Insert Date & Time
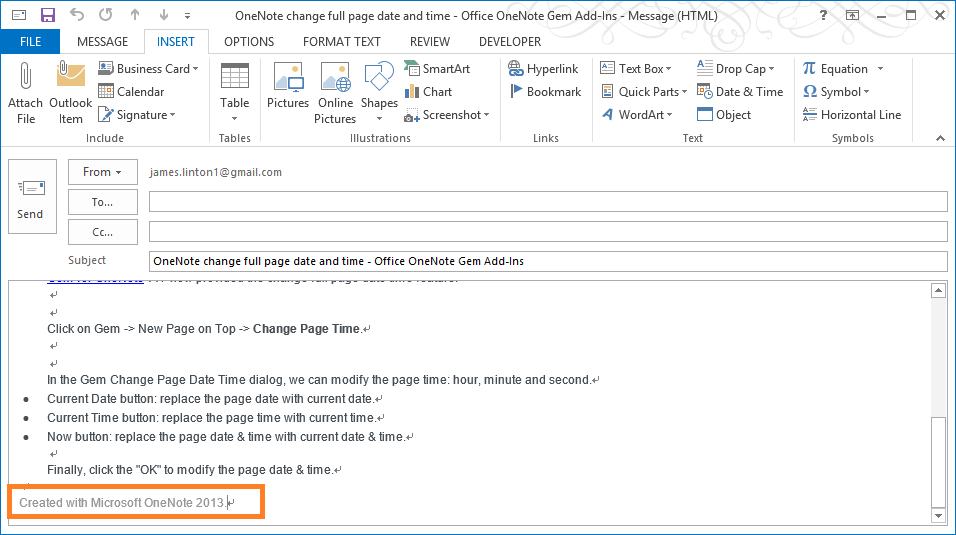Viewport: 956px width, 535px height. tap(740, 92)
